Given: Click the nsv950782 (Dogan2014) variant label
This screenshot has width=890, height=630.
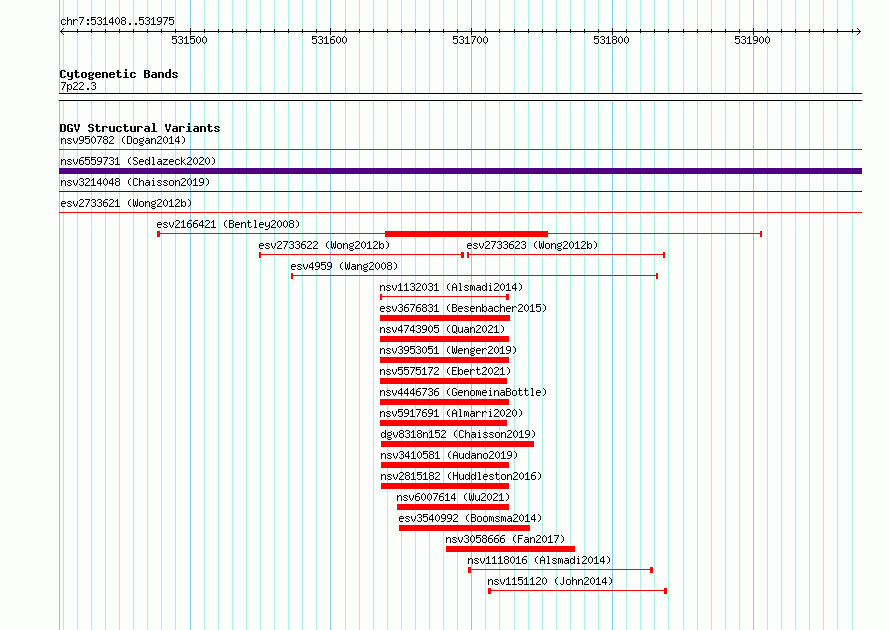Looking at the screenshot, I should coord(123,140).
